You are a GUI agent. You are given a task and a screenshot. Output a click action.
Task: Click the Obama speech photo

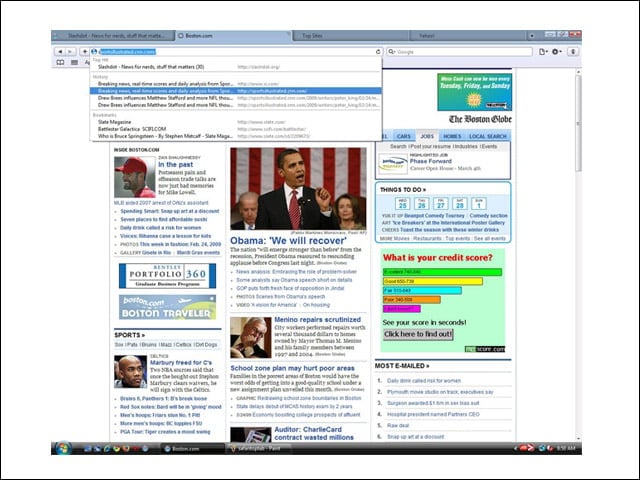pos(298,189)
